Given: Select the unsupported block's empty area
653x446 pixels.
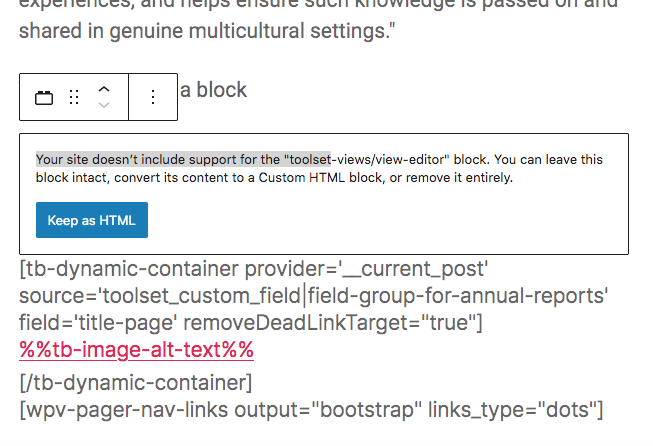Looking at the screenshot, I should 387,220.
